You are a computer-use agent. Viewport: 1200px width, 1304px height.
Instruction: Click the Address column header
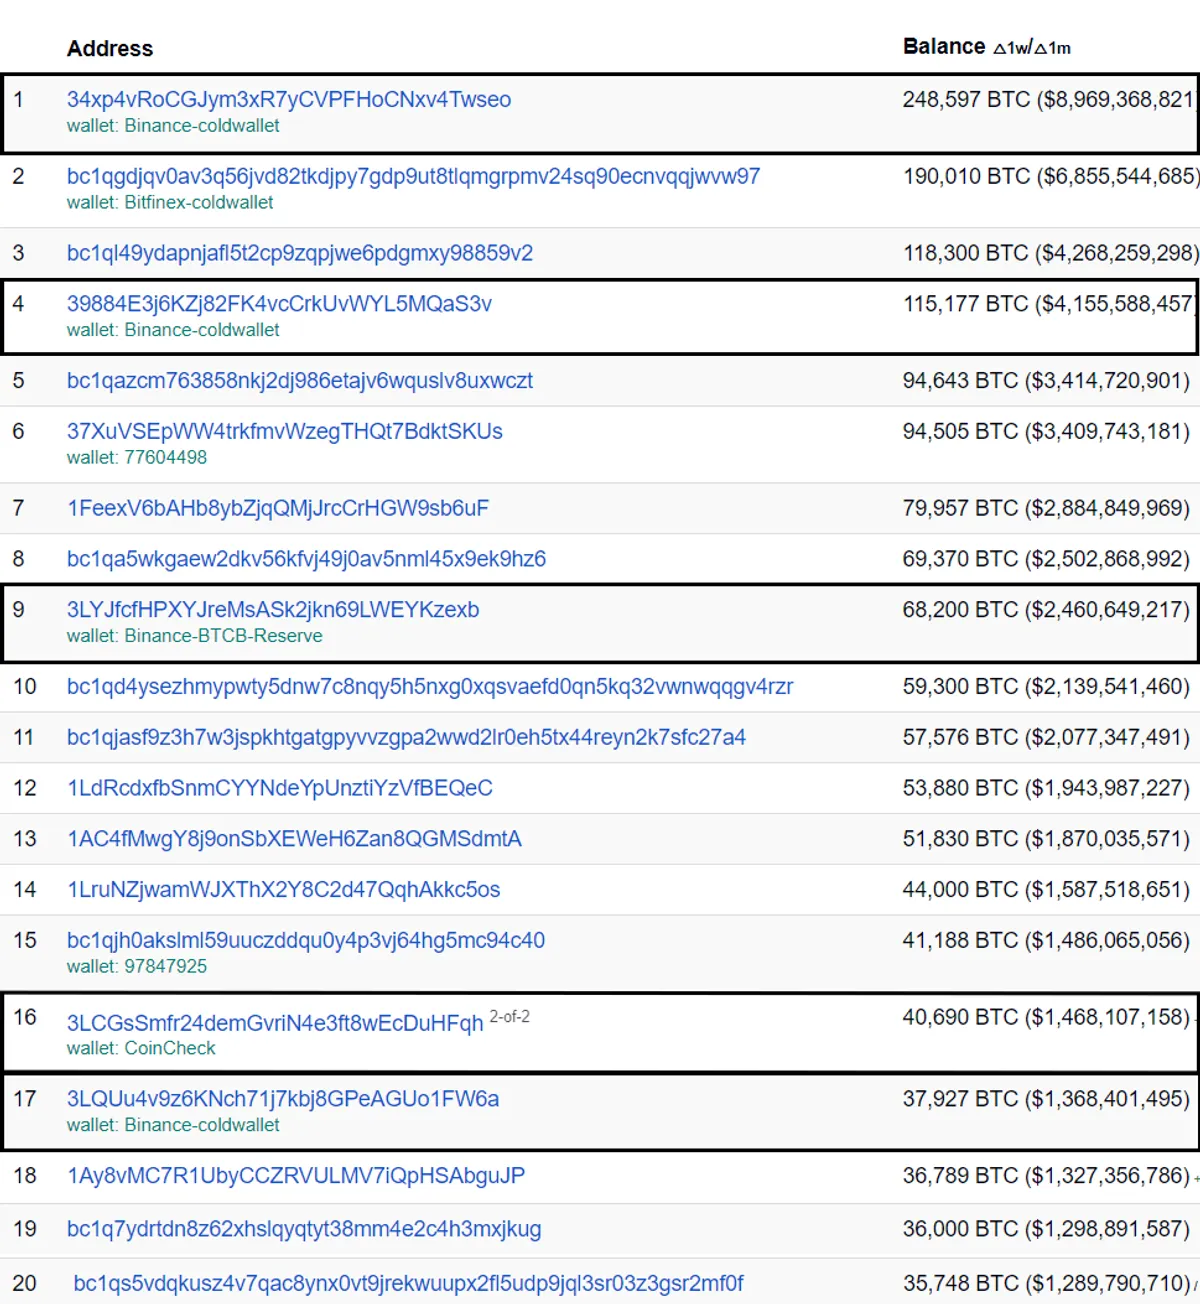coord(110,49)
